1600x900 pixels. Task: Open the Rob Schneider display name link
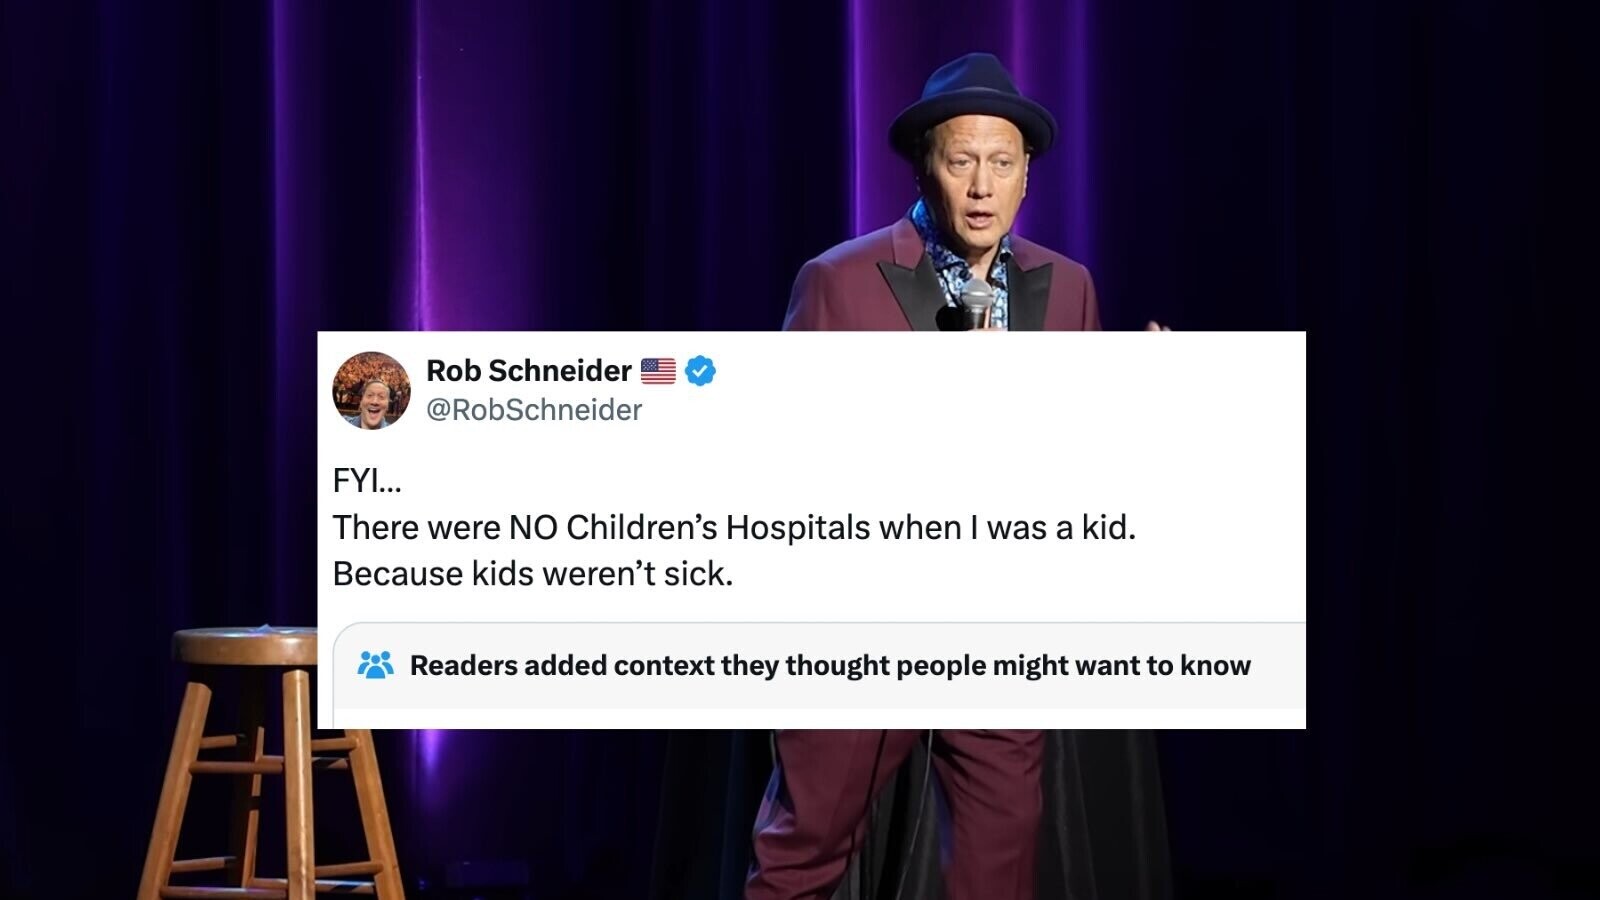point(528,371)
